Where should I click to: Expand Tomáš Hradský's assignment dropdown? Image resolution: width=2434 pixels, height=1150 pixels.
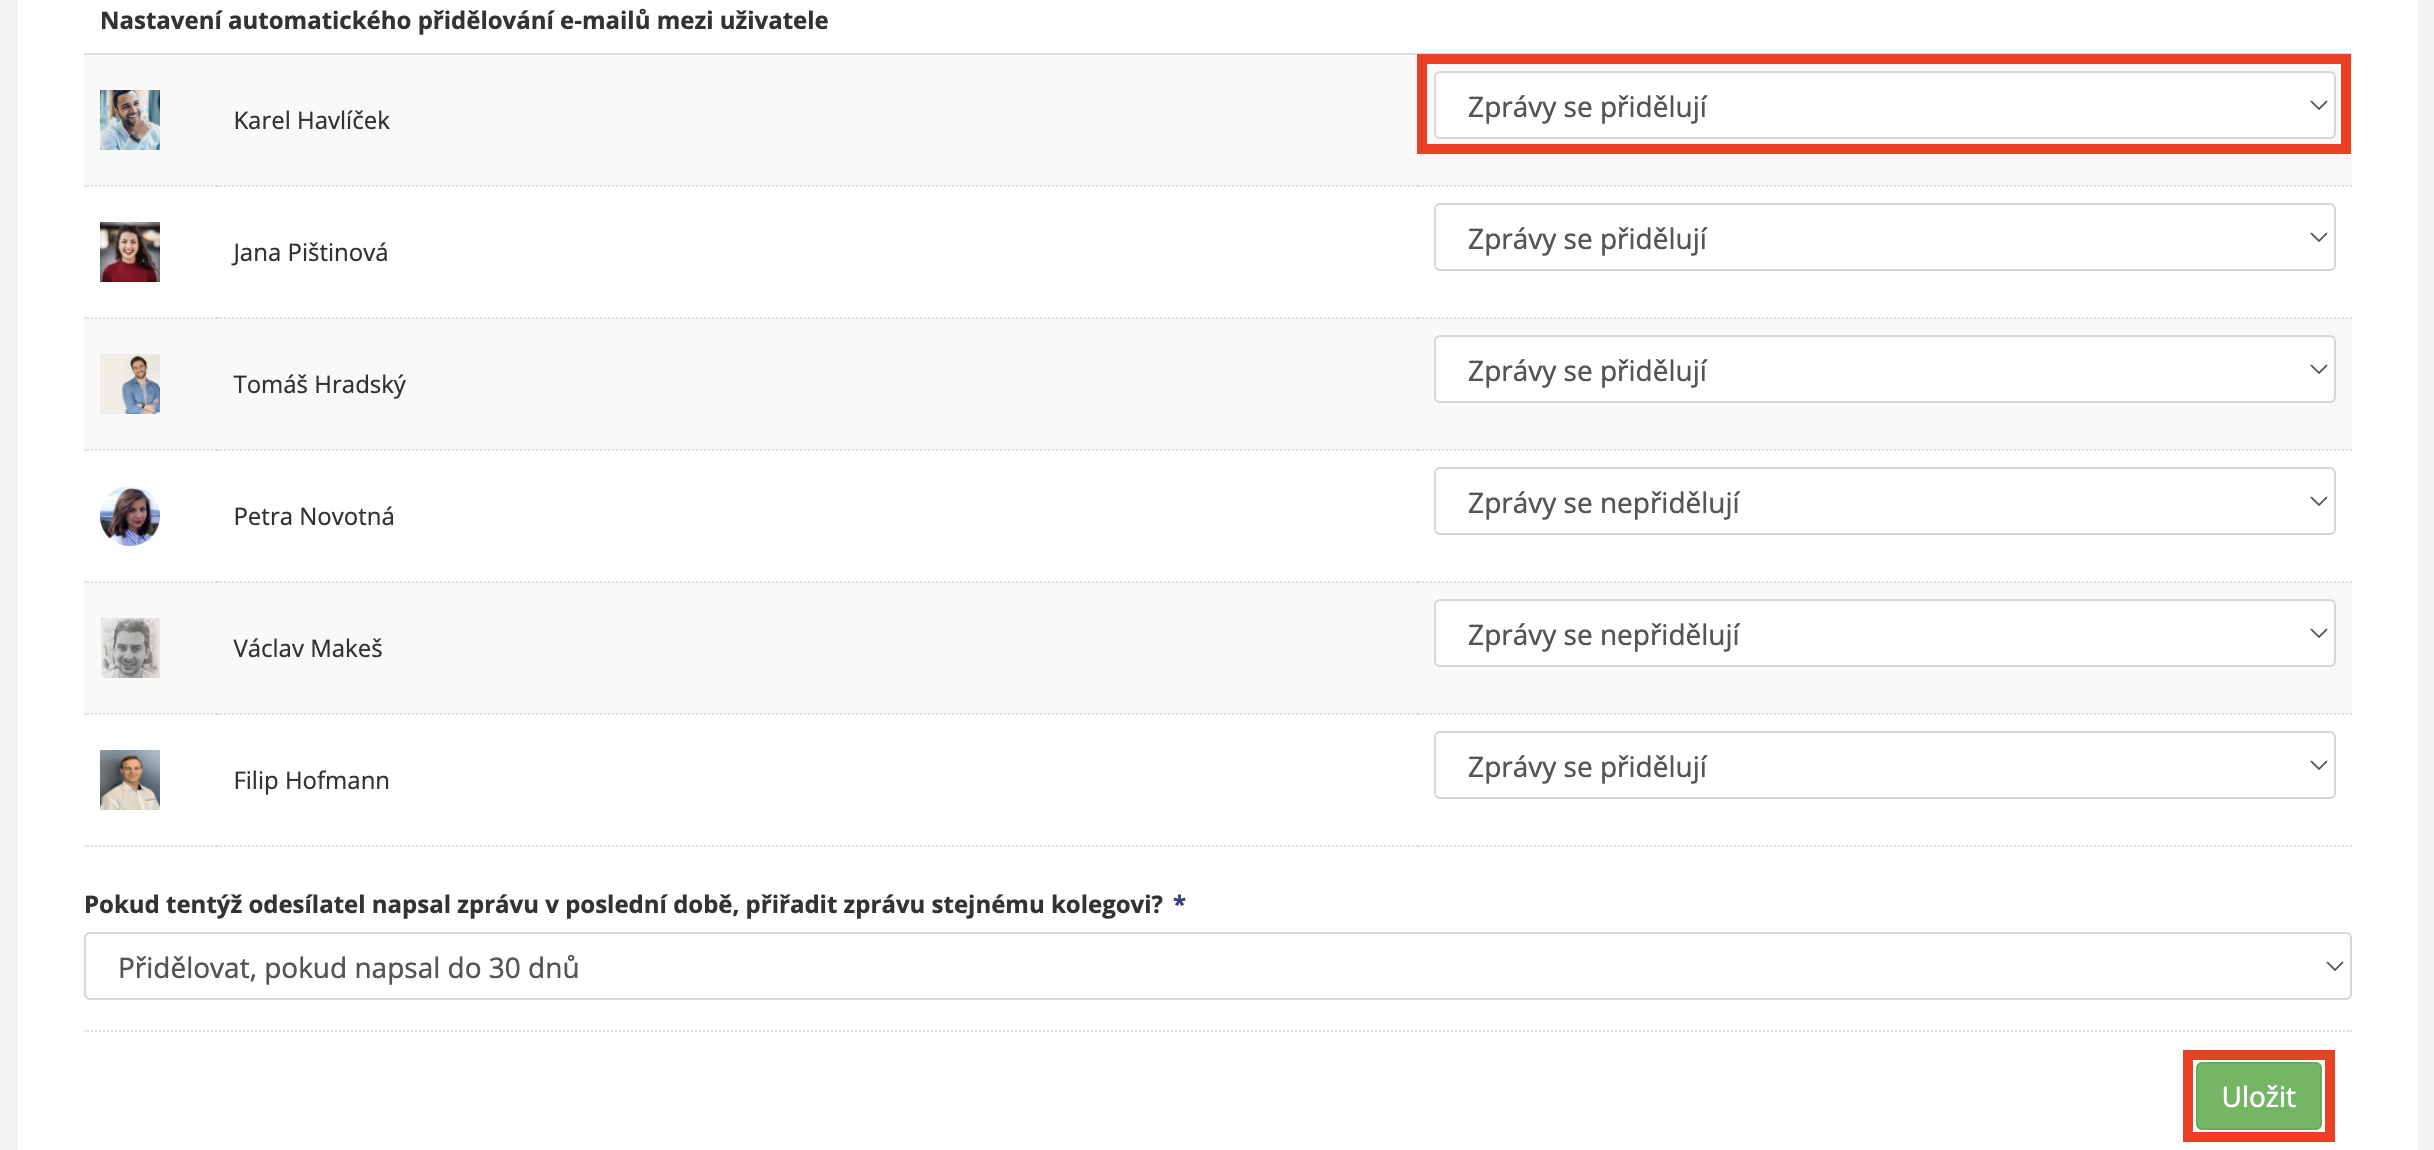click(x=1884, y=370)
